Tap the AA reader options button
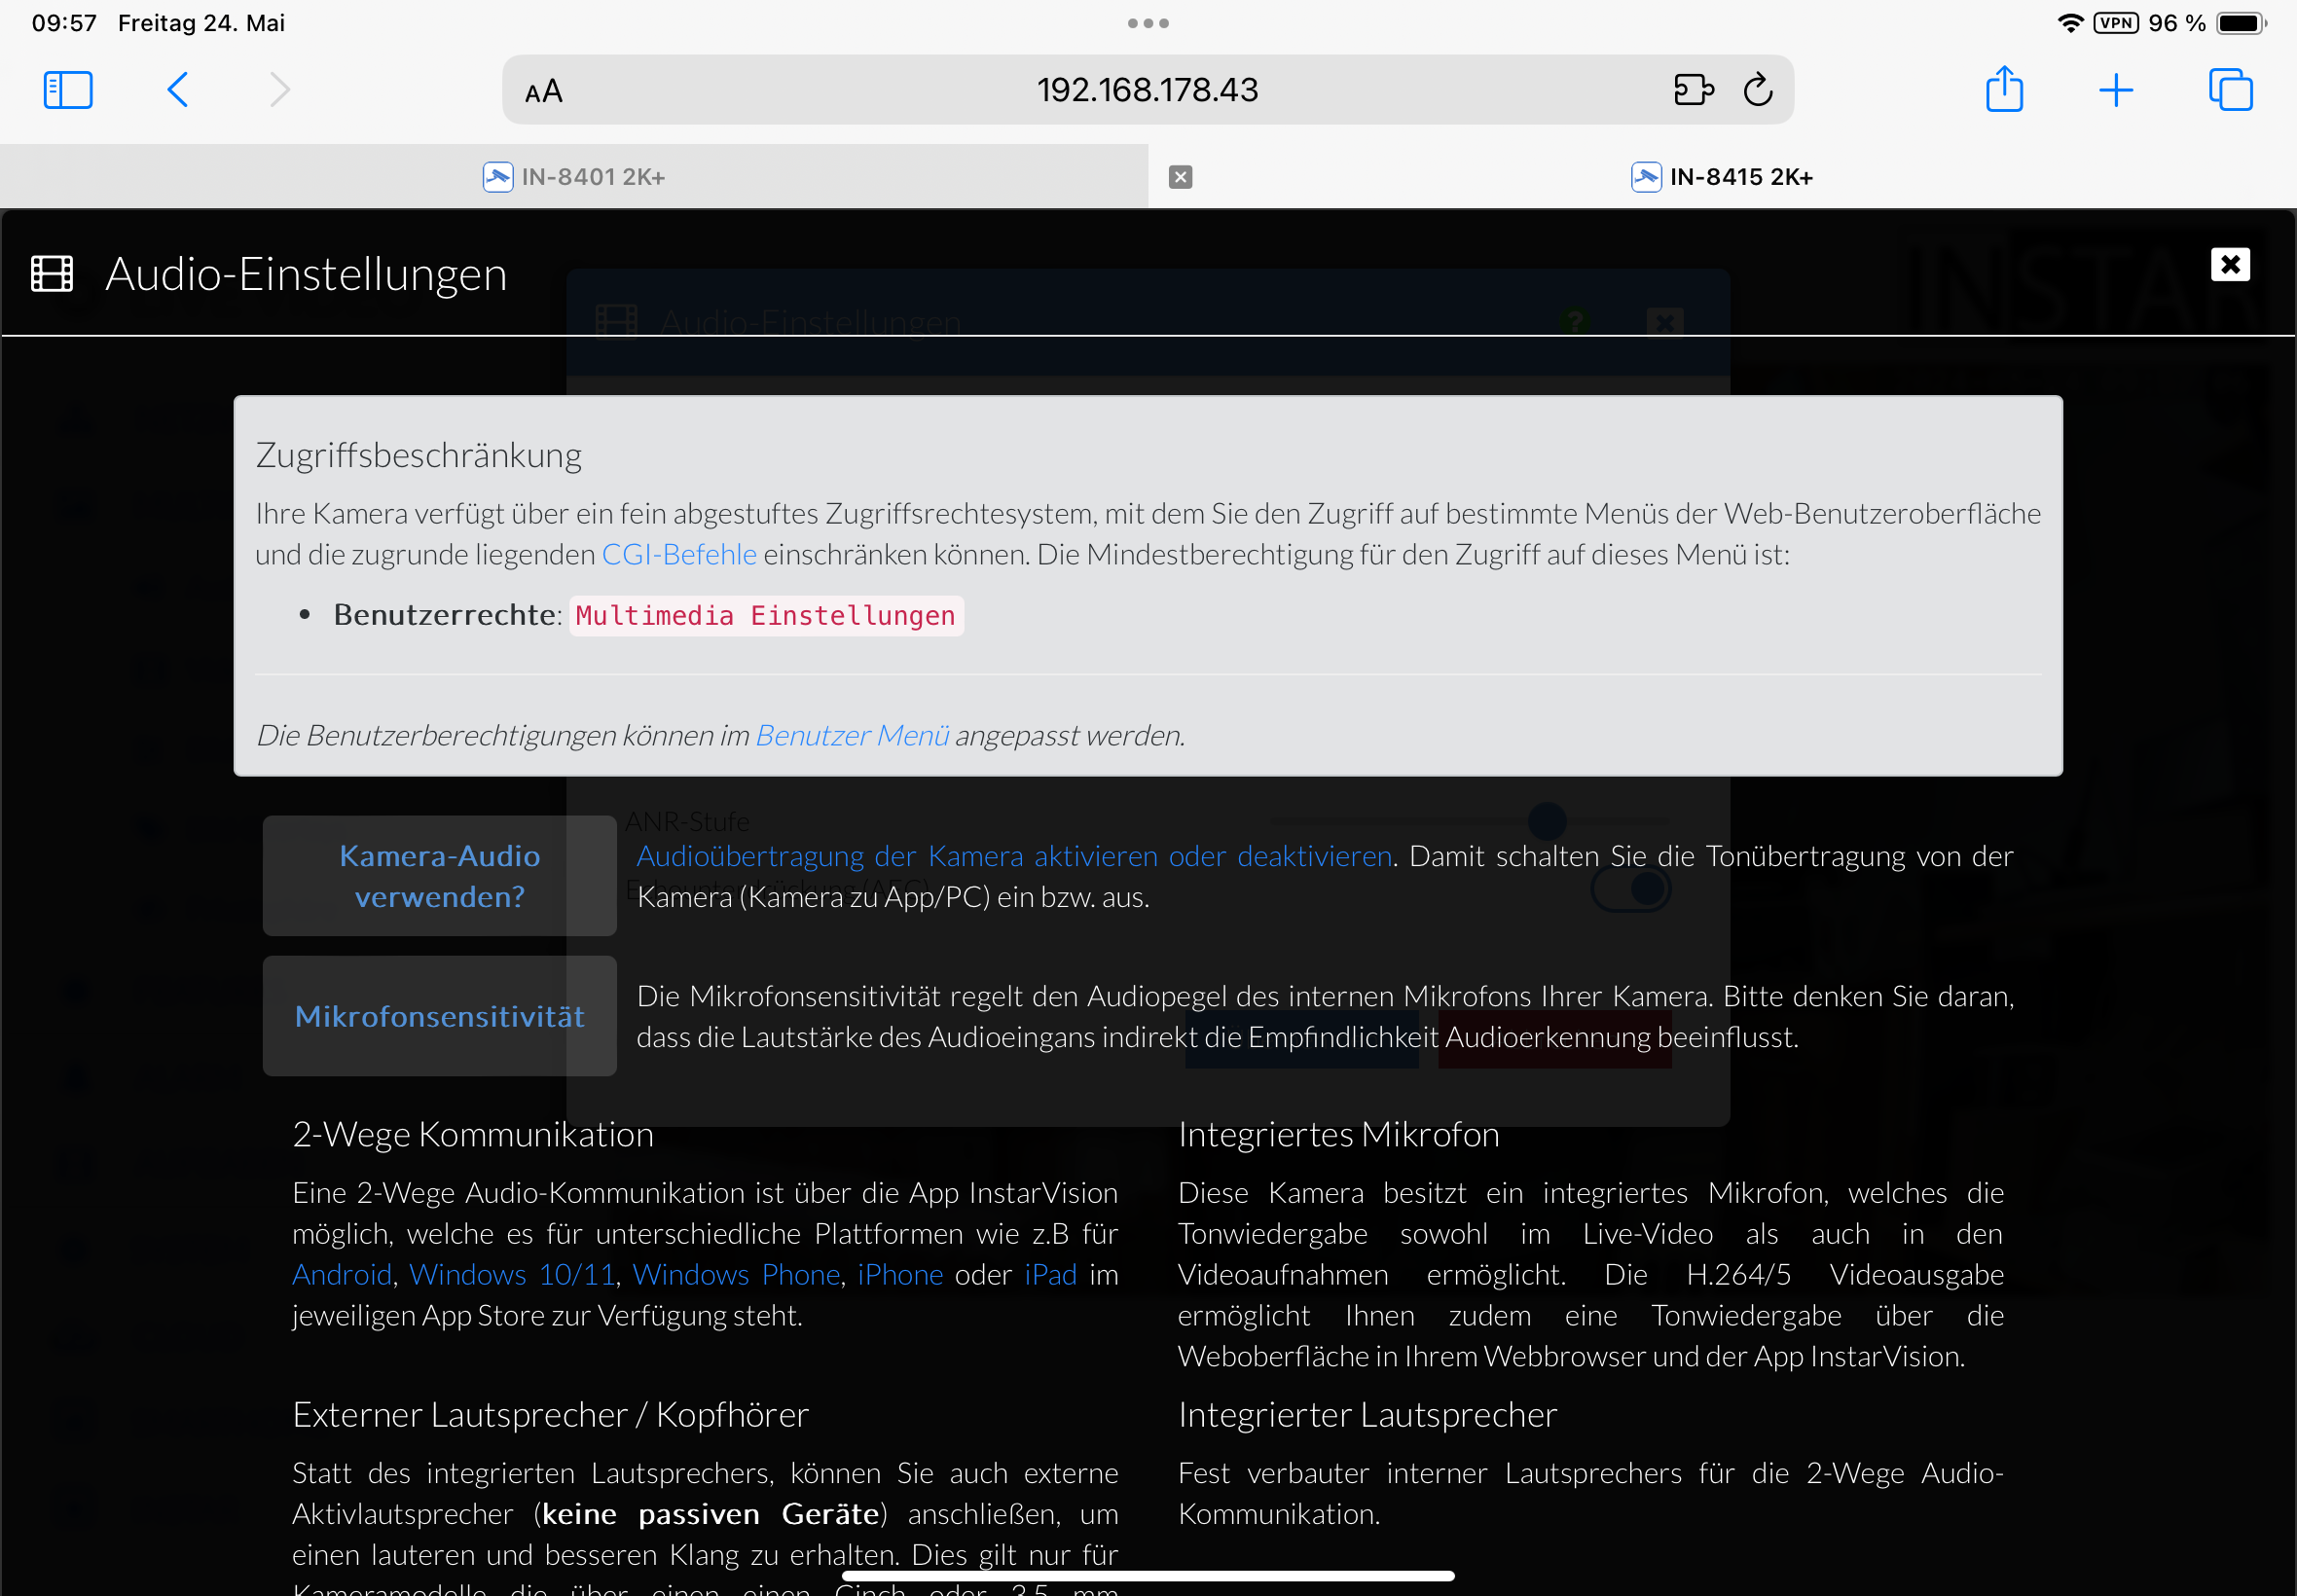This screenshot has width=2297, height=1596. pyautogui.click(x=544, y=92)
